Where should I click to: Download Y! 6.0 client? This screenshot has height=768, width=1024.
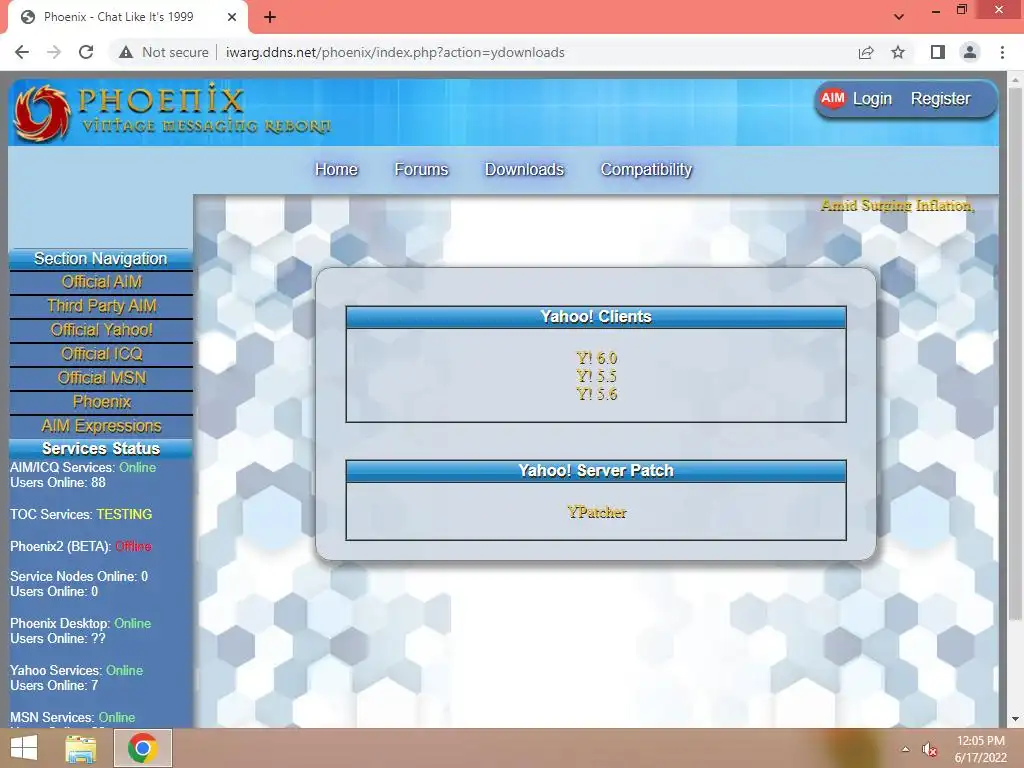point(596,358)
